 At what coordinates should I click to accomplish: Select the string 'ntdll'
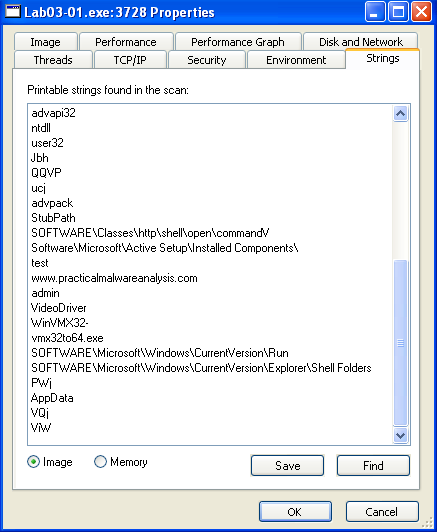click(41, 128)
